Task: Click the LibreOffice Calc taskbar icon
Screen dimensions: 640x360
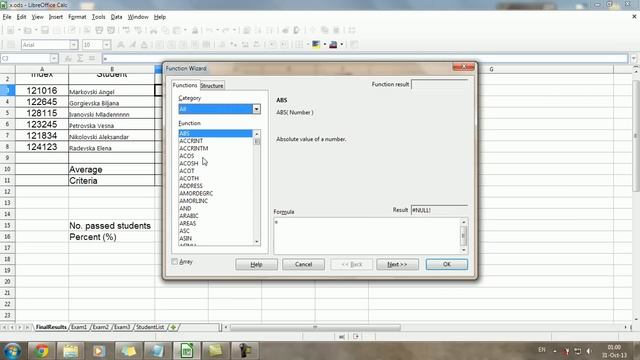Action: click(187, 351)
